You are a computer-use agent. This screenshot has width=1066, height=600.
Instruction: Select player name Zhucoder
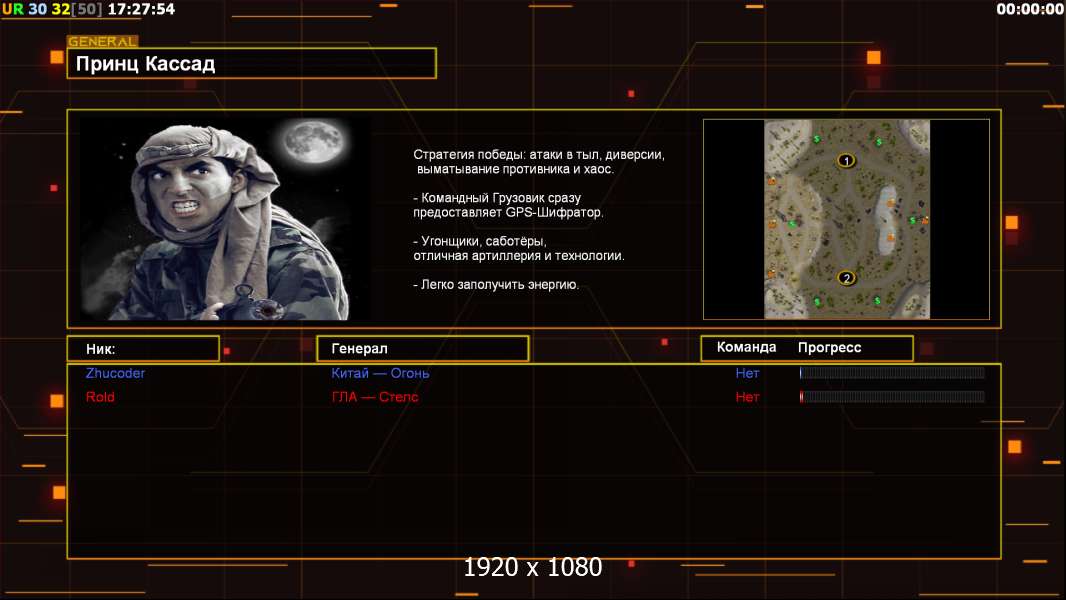(x=115, y=373)
